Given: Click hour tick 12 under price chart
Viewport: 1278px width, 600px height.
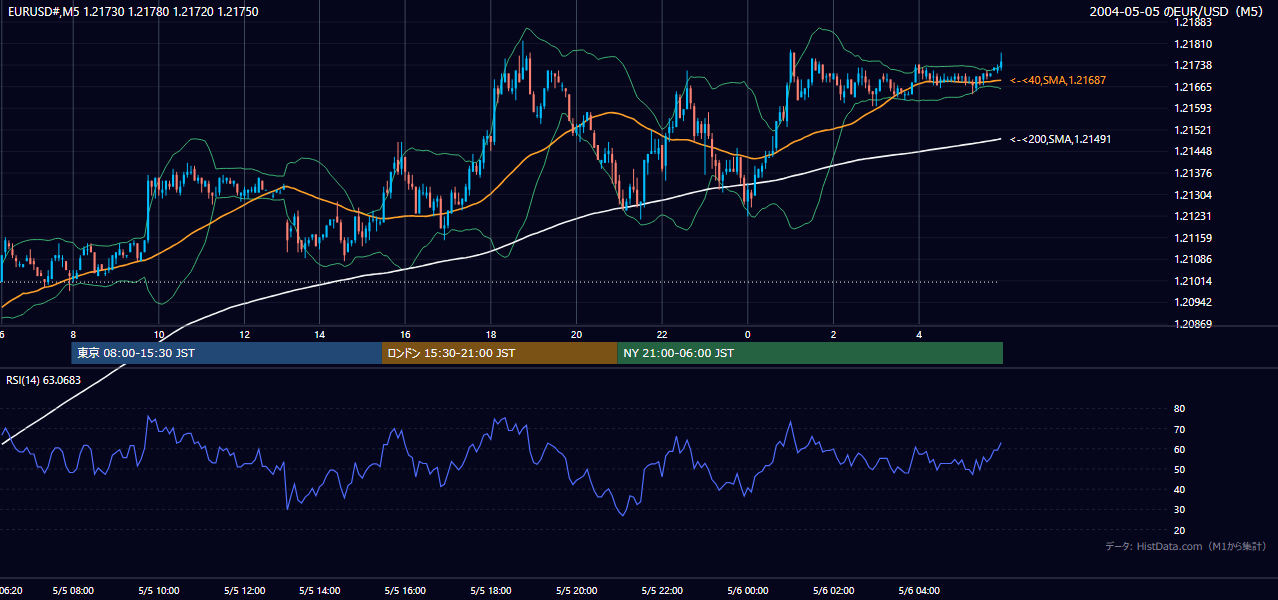Looking at the screenshot, I should [x=243, y=334].
